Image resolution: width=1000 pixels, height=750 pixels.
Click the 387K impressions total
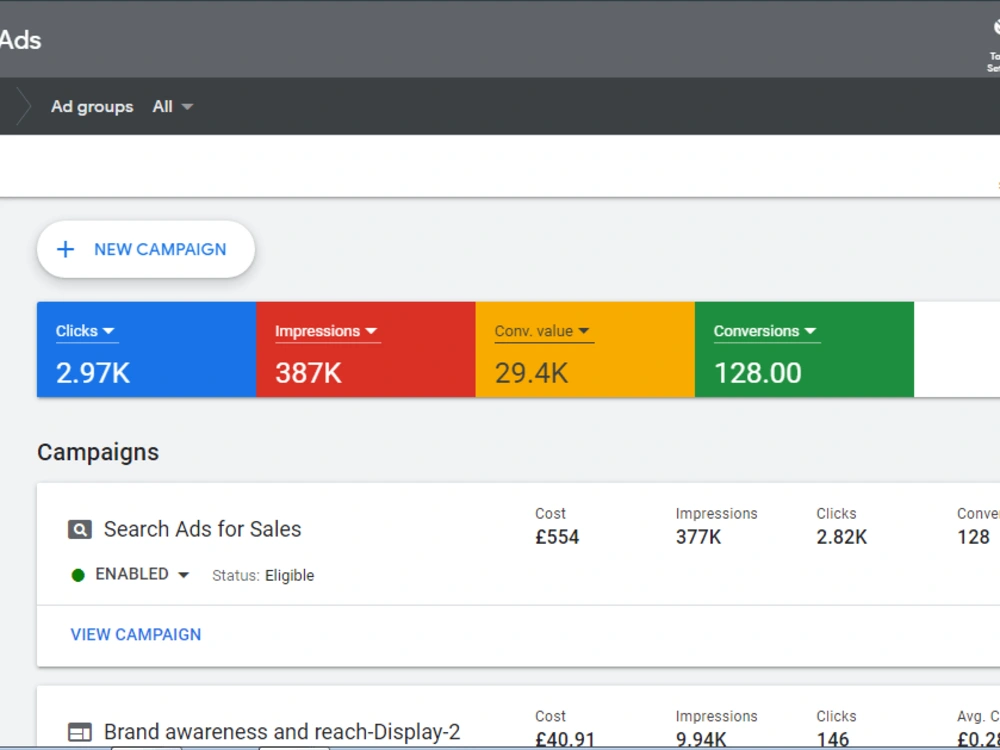[309, 373]
